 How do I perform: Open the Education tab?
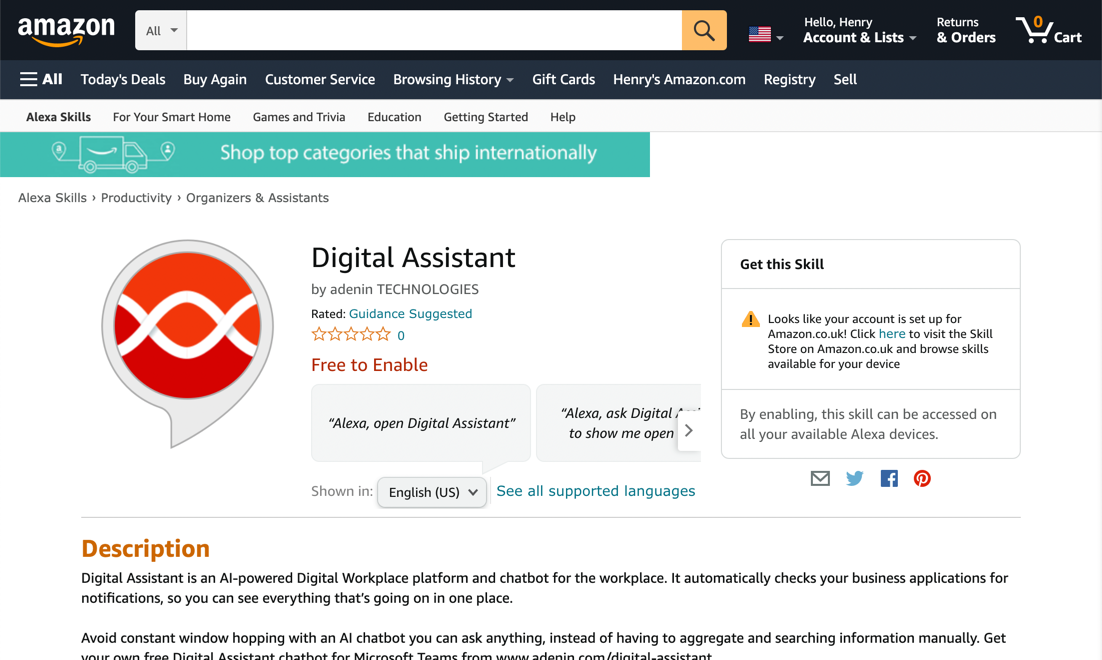click(394, 117)
